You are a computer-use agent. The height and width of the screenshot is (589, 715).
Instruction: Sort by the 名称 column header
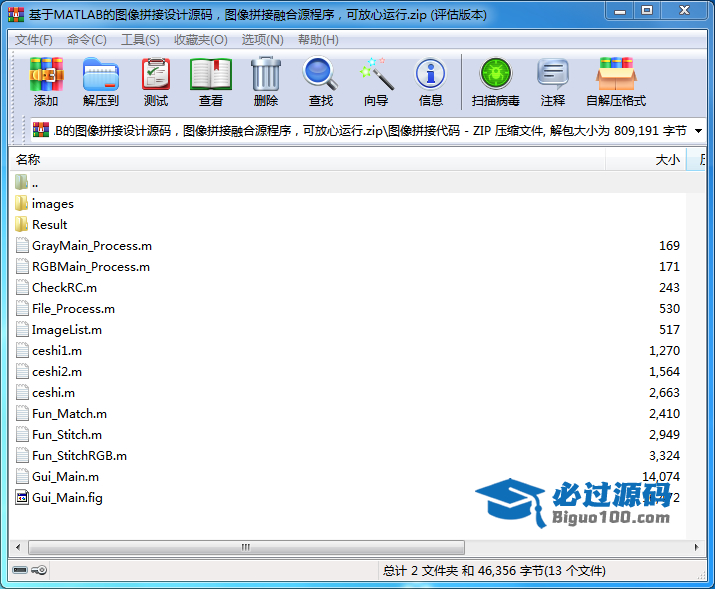(x=308, y=160)
